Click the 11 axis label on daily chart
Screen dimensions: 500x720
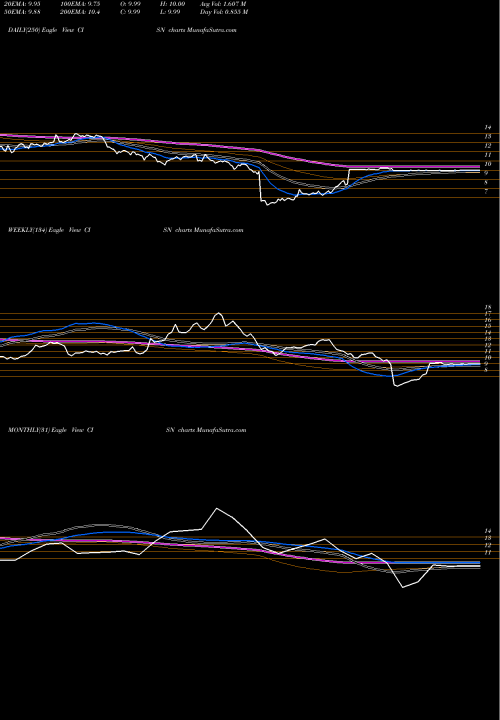488,155
